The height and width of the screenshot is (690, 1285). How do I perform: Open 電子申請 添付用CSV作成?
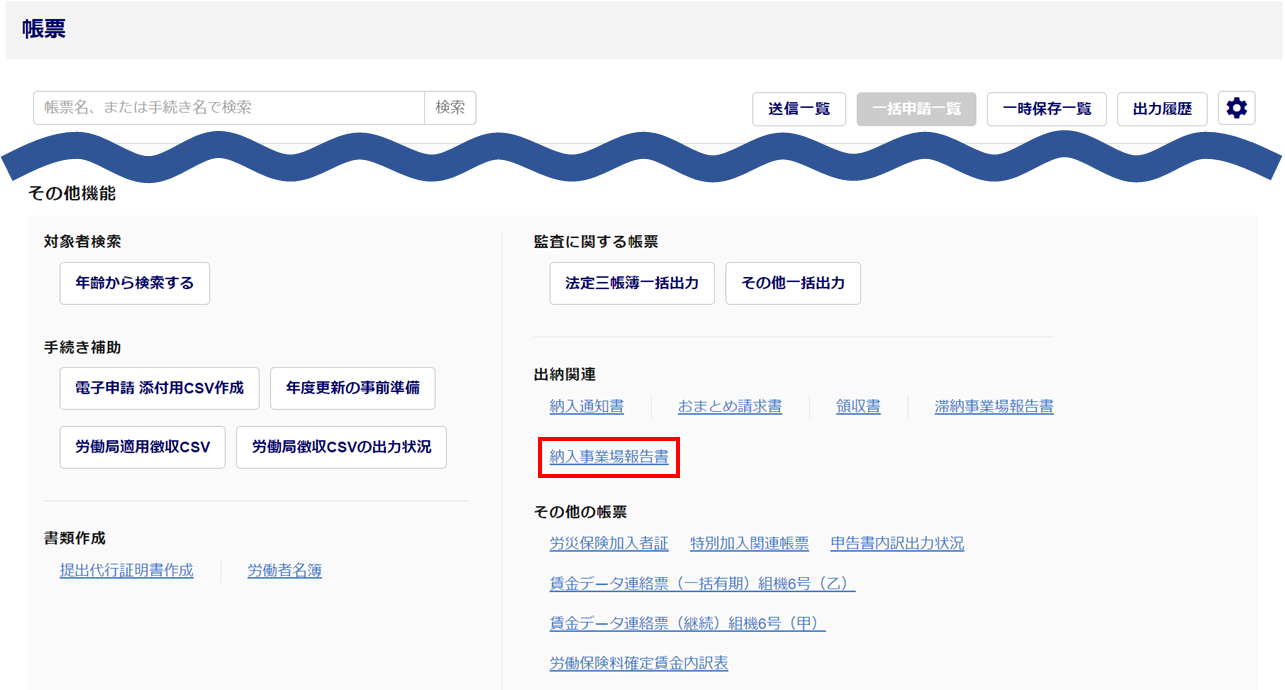(x=159, y=388)
